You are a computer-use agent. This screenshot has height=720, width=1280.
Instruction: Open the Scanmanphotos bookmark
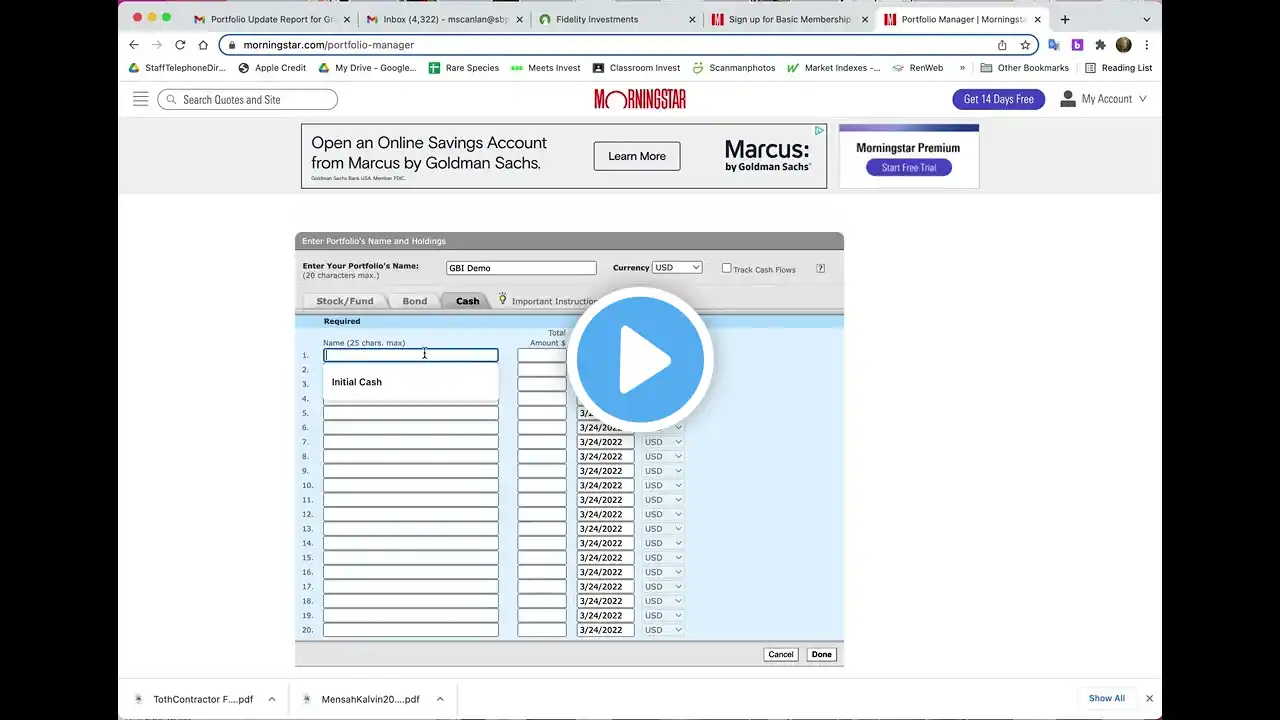click(x=733, y=68)
